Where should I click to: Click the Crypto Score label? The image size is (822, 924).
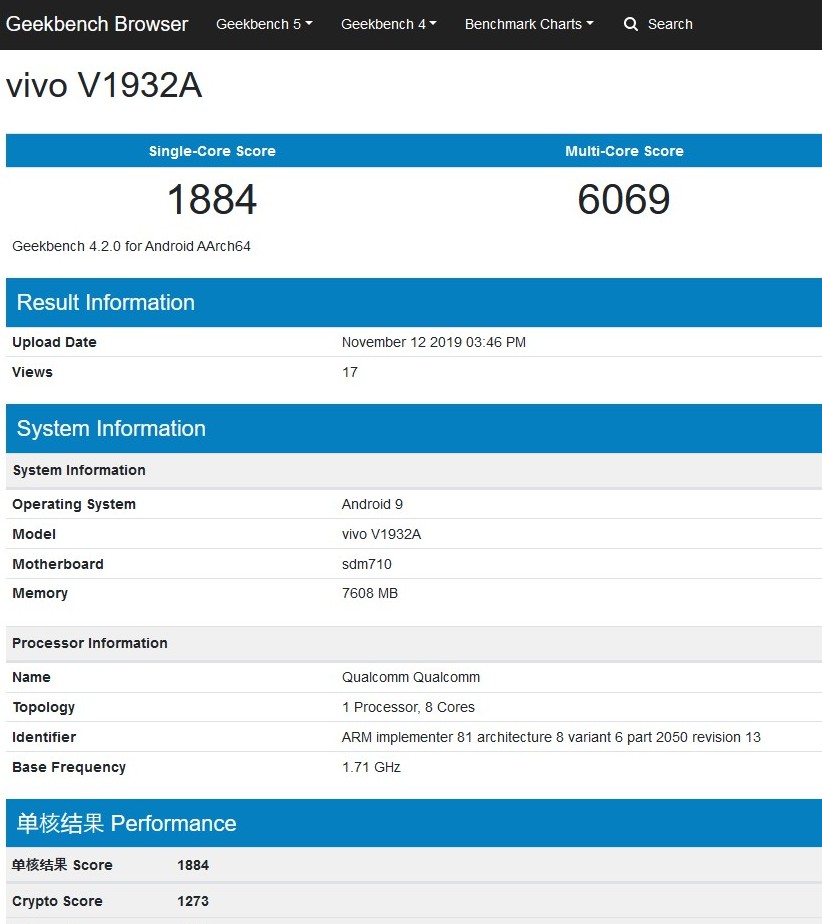tap(57, 902)
